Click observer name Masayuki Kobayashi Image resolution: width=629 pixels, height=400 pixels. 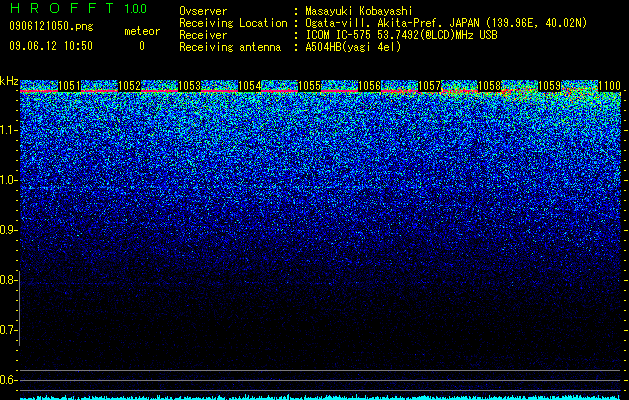coord(359,11)
